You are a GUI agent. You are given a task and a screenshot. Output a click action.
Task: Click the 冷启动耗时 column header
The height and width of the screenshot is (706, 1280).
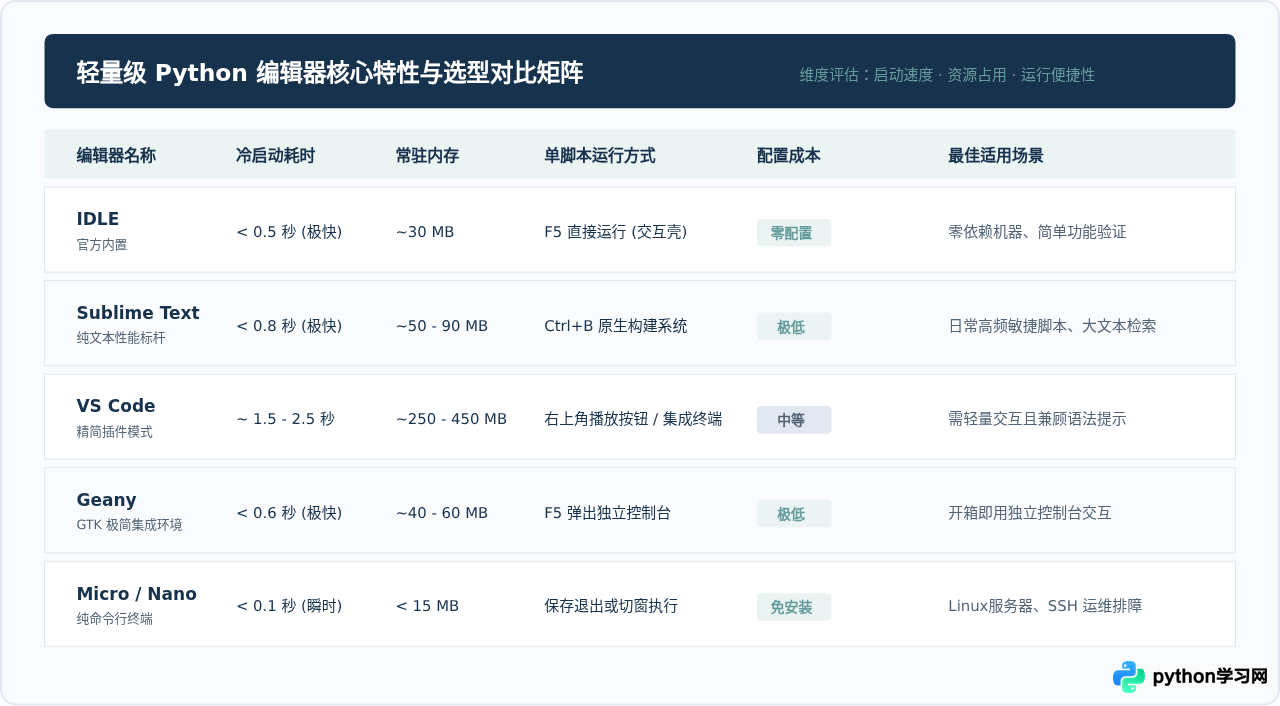coord(275,156)
